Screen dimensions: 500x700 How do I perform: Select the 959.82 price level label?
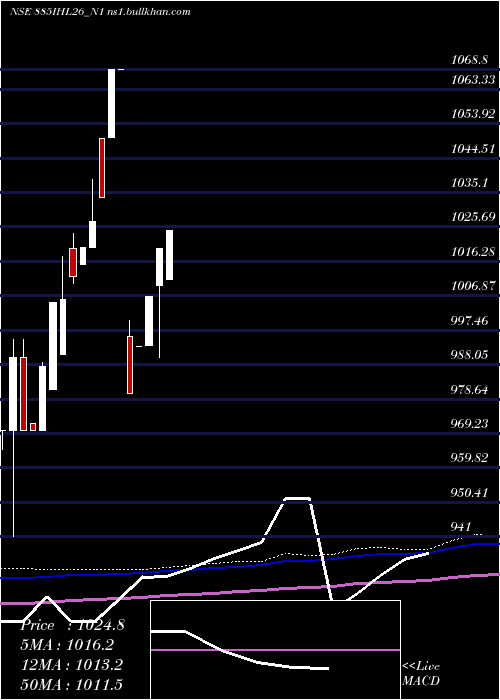(x=469, y=458)
